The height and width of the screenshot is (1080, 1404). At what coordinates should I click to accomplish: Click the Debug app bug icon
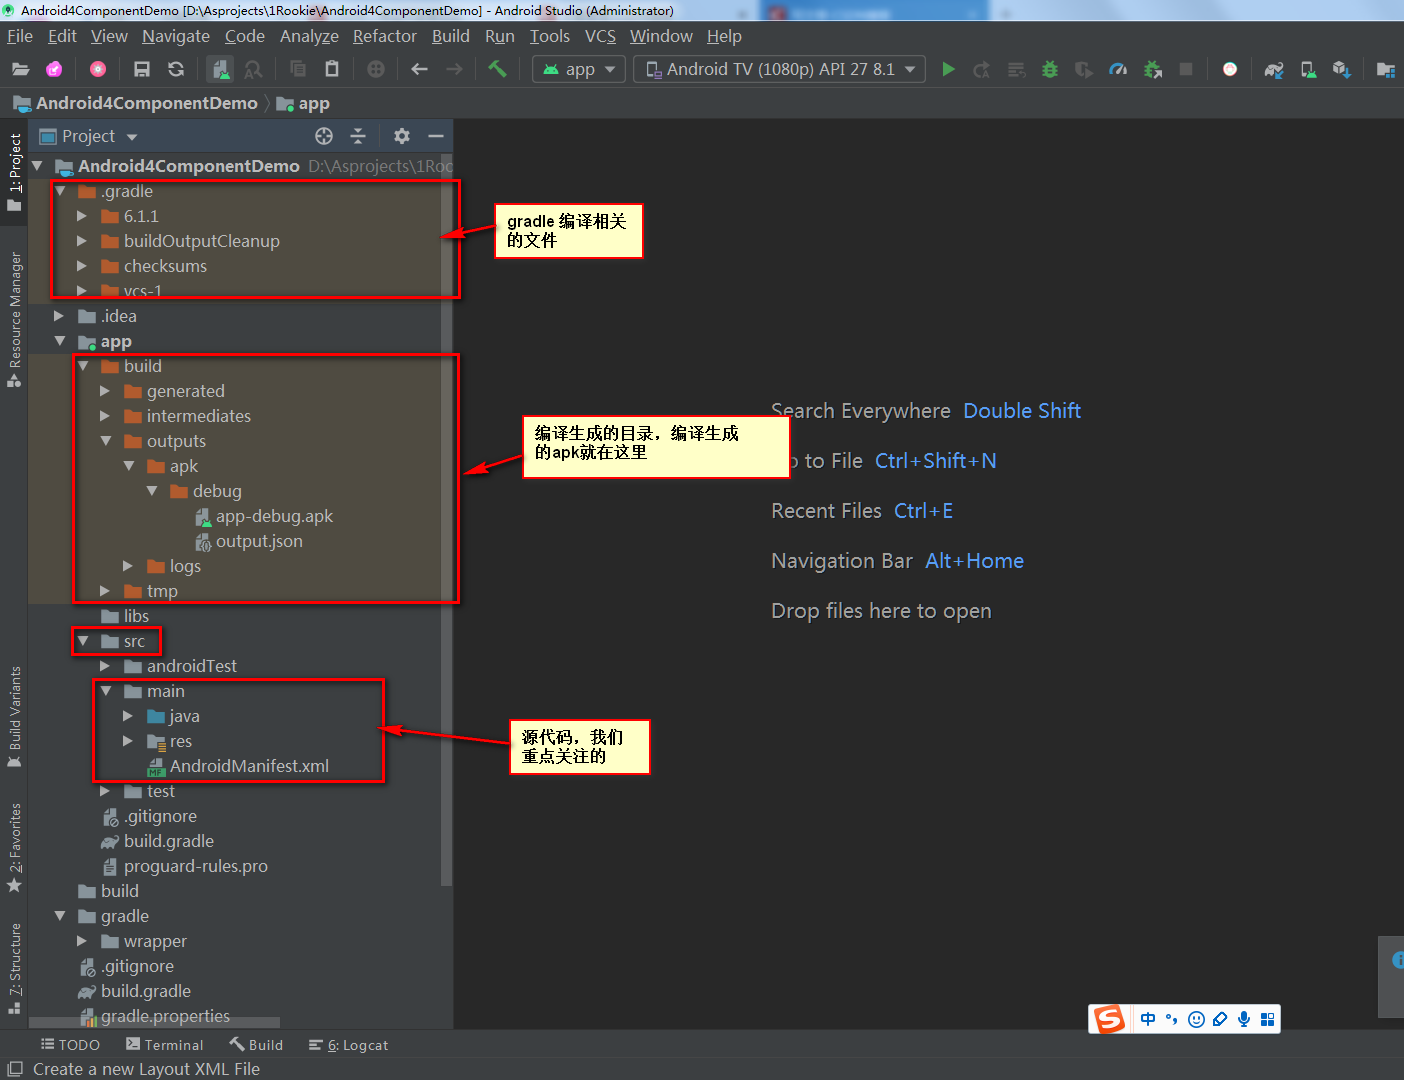pos(1050,69)
